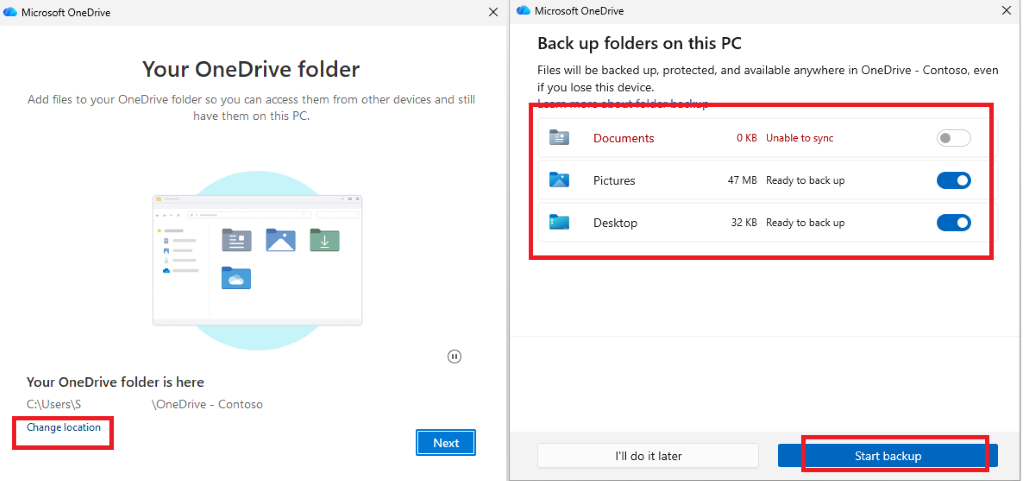Click the 'Your OneDrive folder' heading
Viewport: 1024px width, 481px height.
click(251, 69)
